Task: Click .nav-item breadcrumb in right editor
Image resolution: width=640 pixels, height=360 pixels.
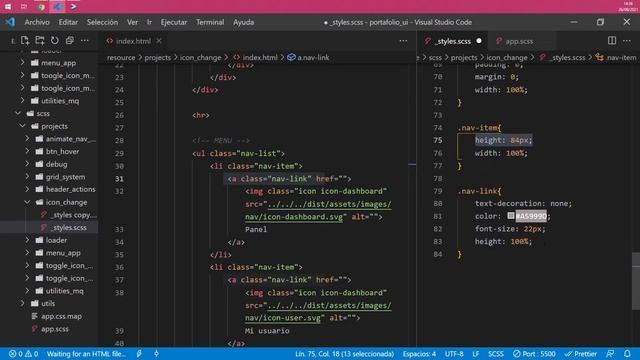Action: (x=621, y=58)
